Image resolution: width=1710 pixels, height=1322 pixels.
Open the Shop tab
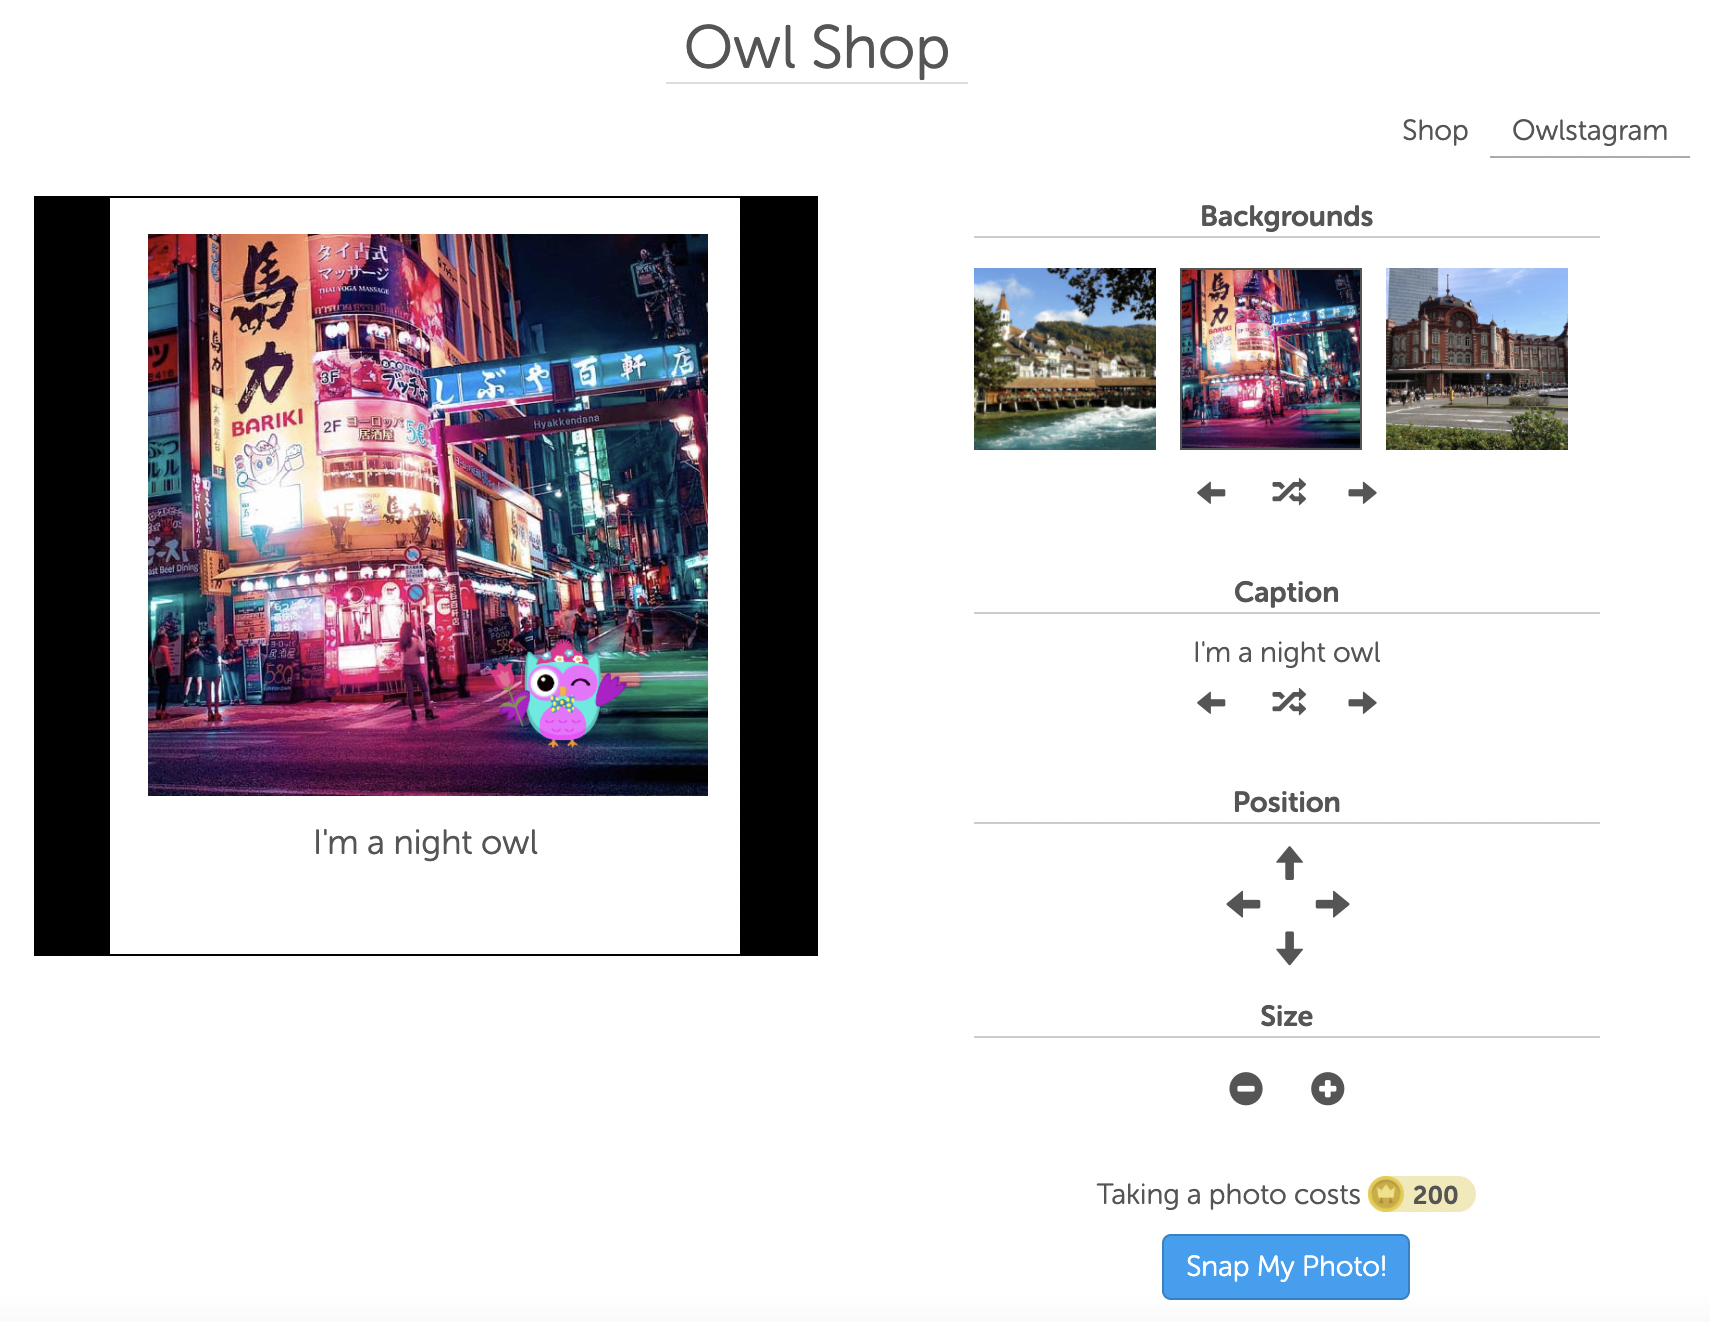(1434, 131)
